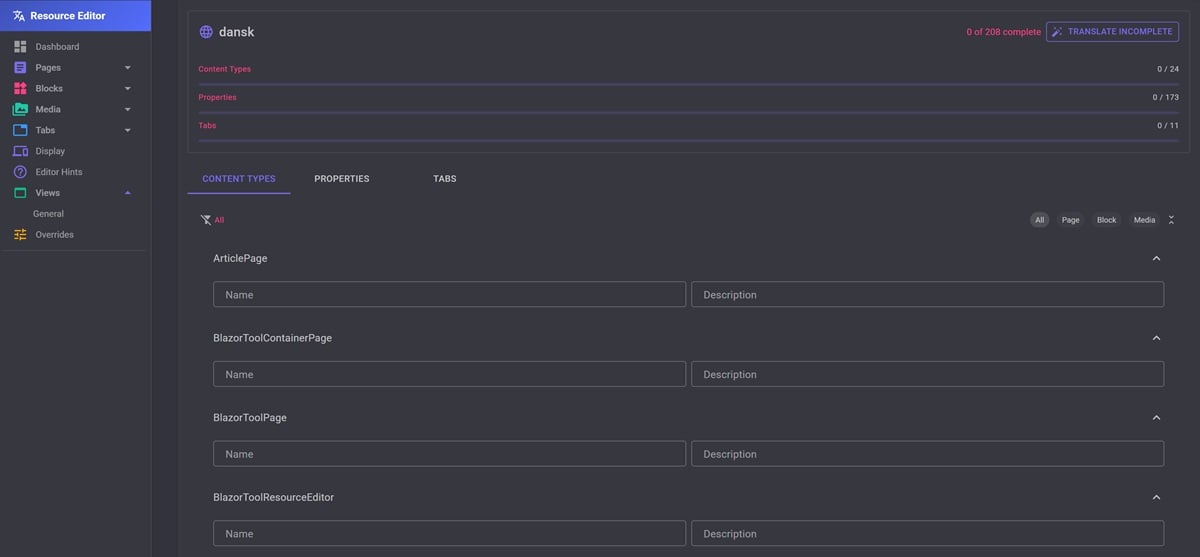This screenshot has width=1200, height=557.
Task: Filter content types by Page chip
Action: [1070, 220]
